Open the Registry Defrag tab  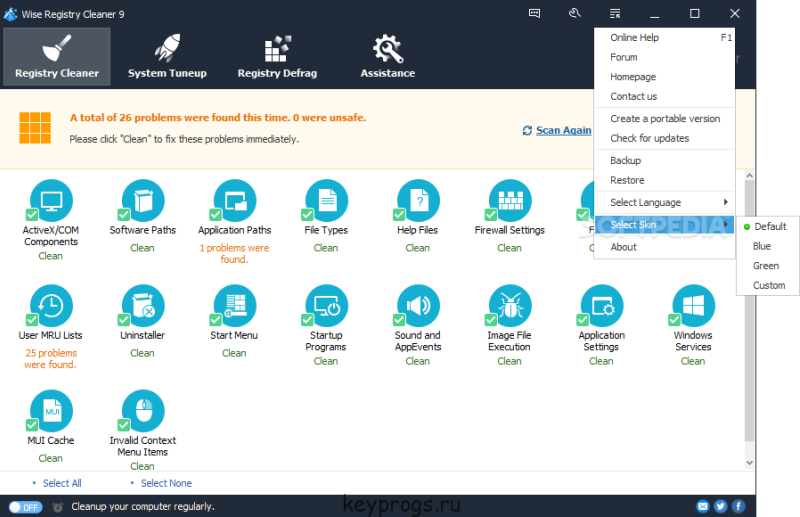click(x=277, y=57)
